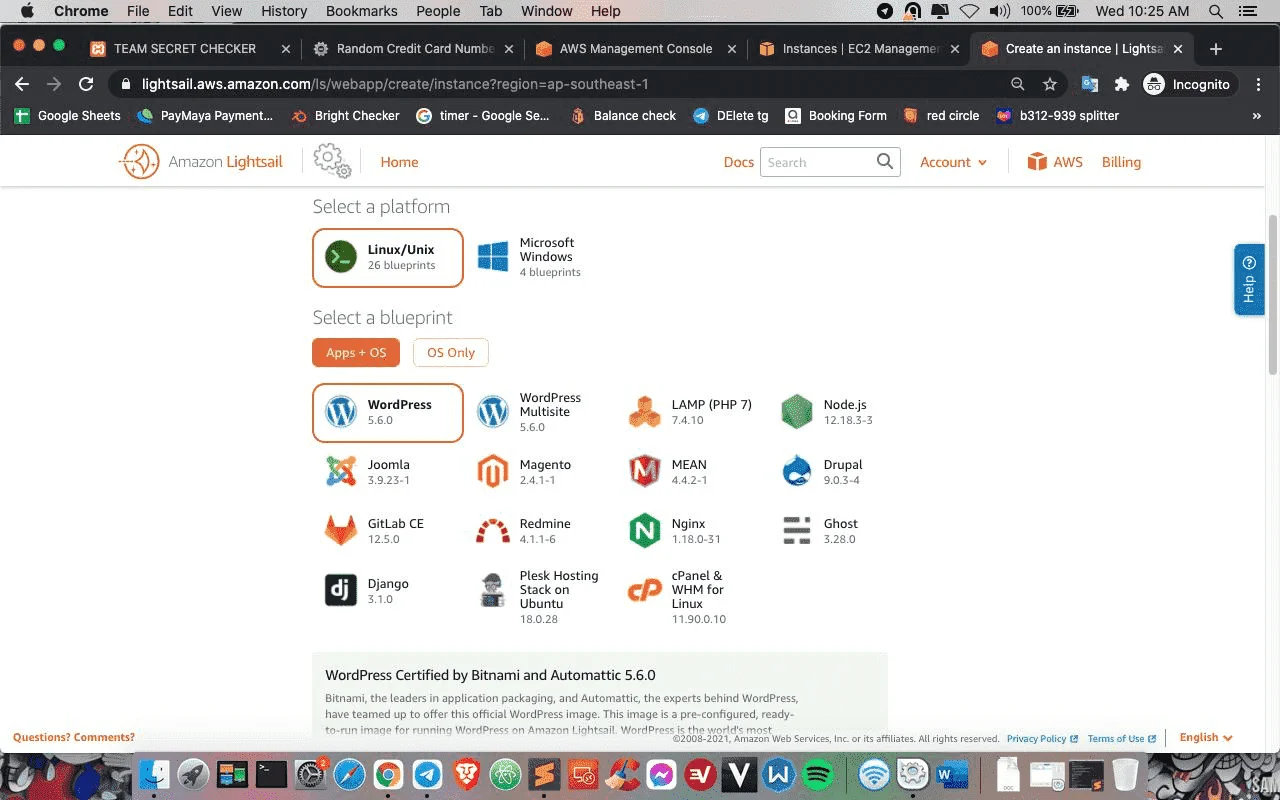Open the Chrome extensions puzzle icon
Image resolution: width=1280 pixels, height=800 pixels.
(1122, 84)
